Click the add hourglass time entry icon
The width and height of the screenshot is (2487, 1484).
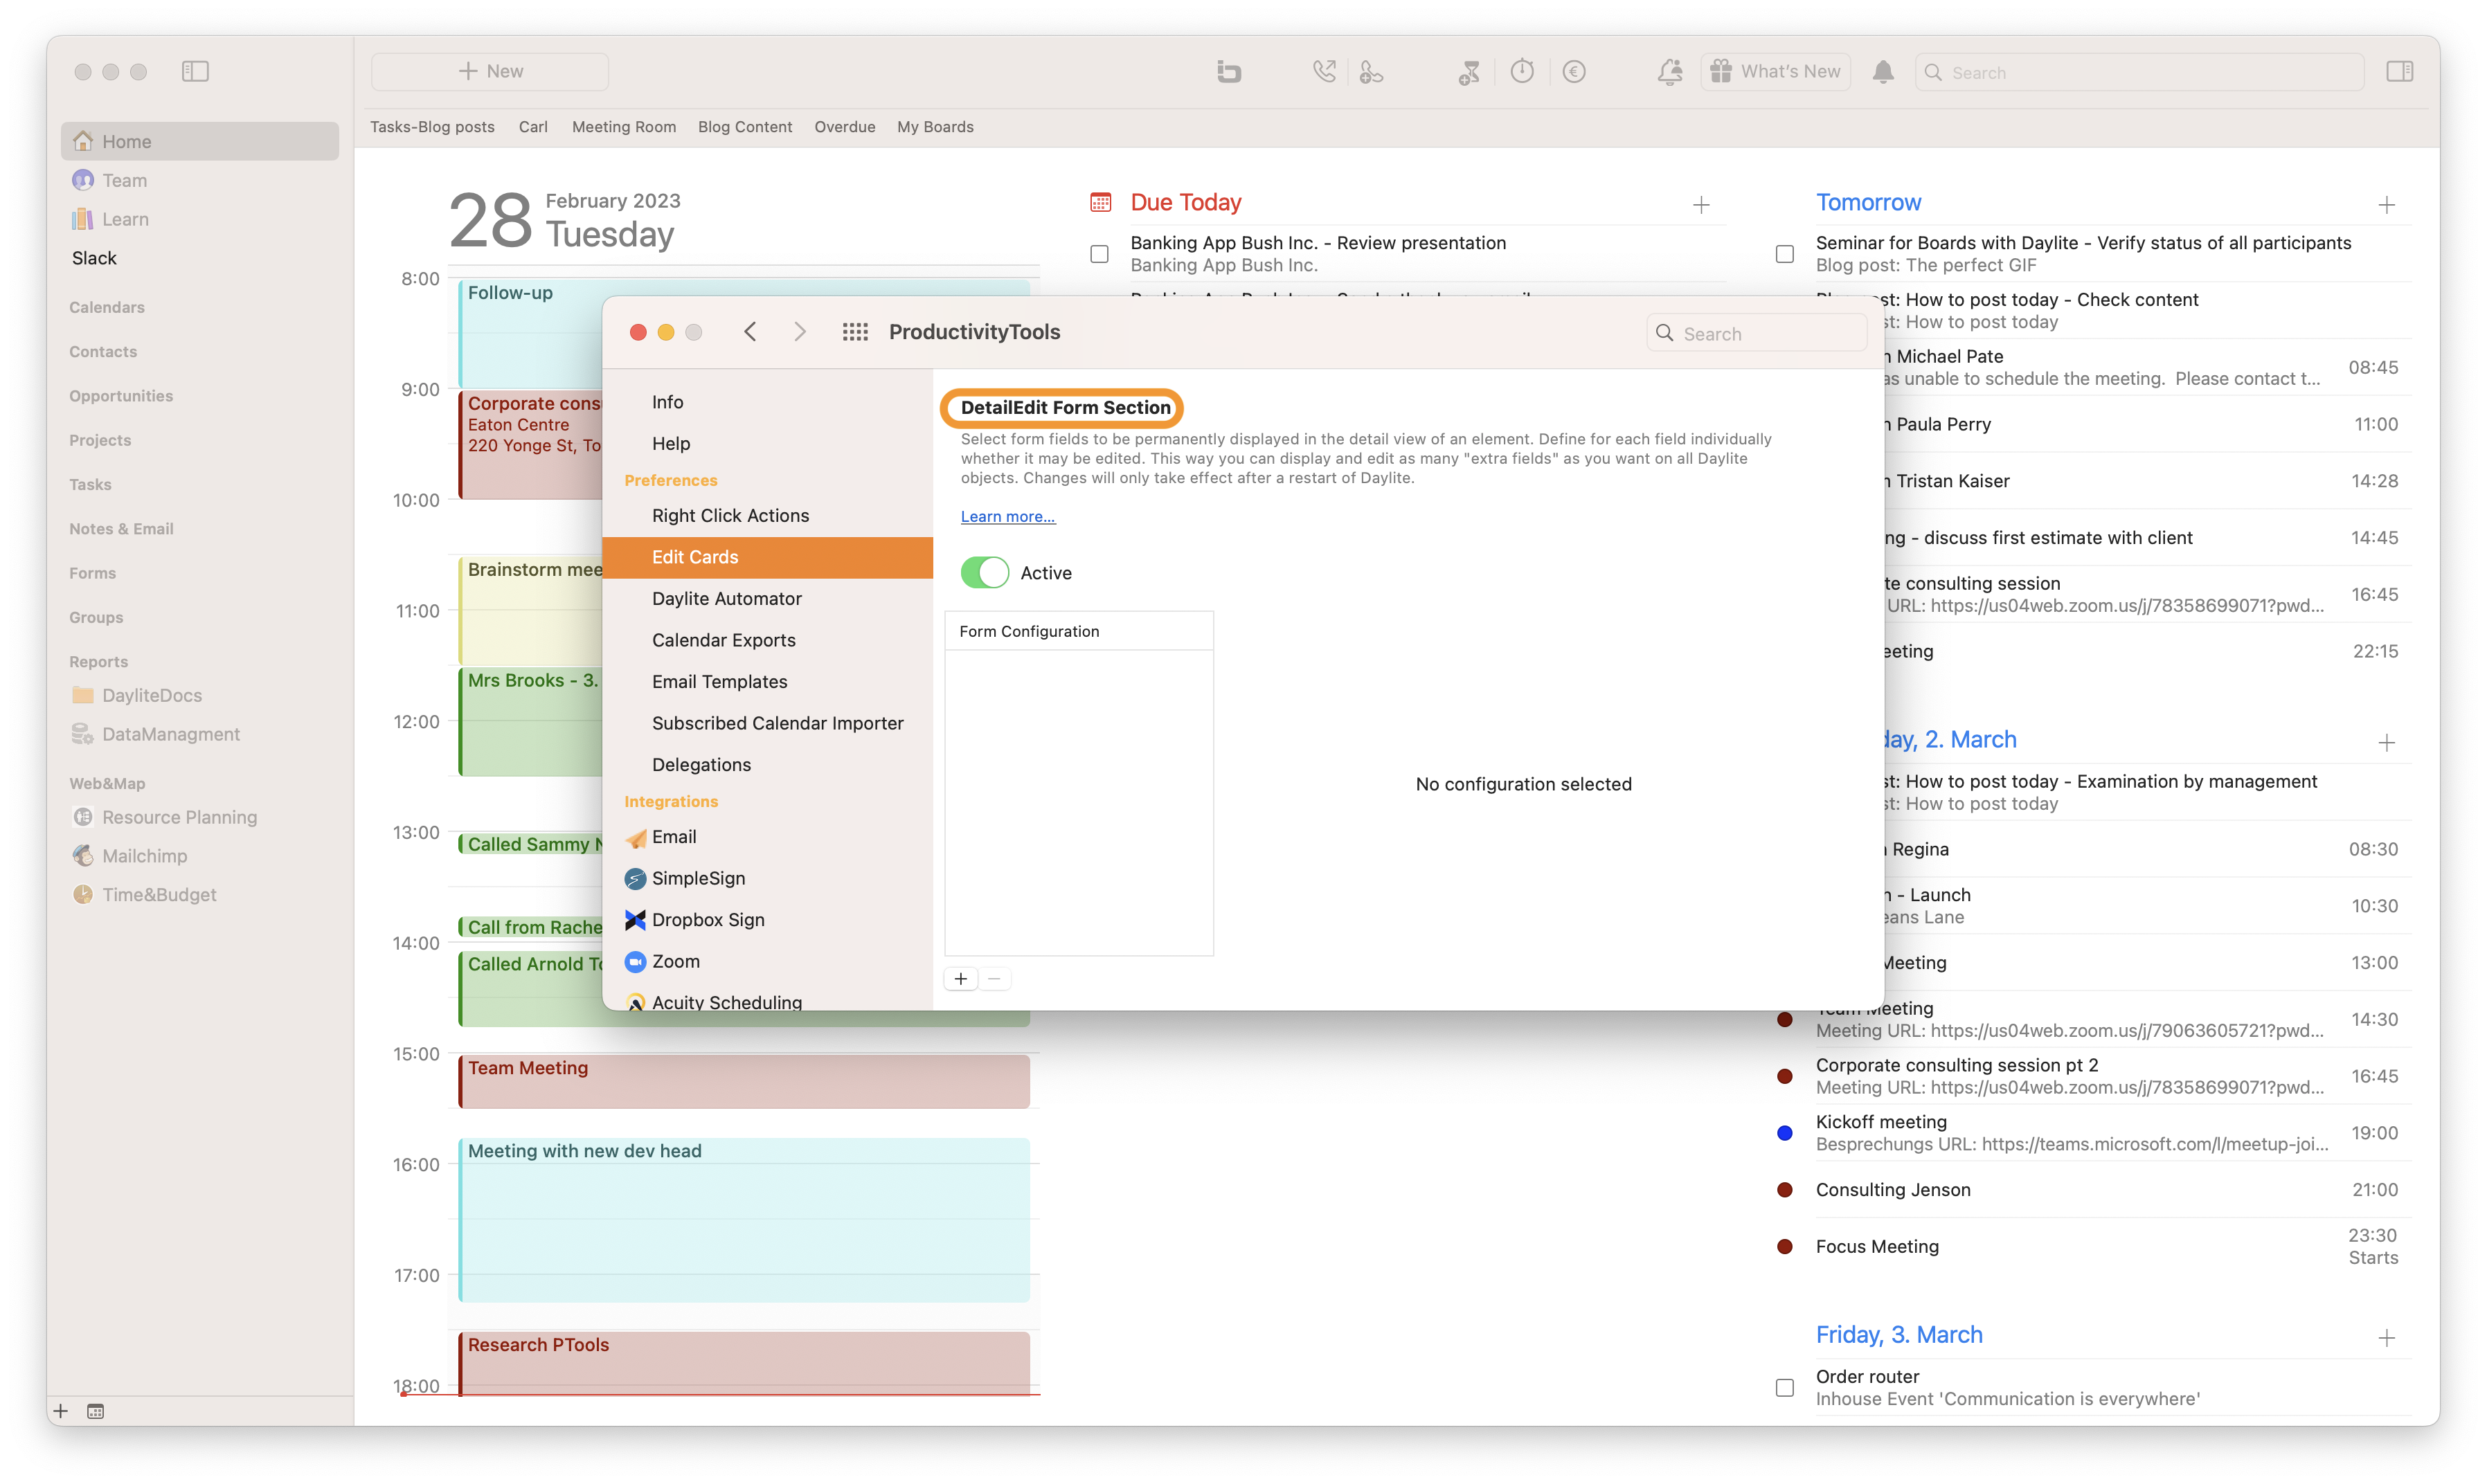tap(1469, 71)
